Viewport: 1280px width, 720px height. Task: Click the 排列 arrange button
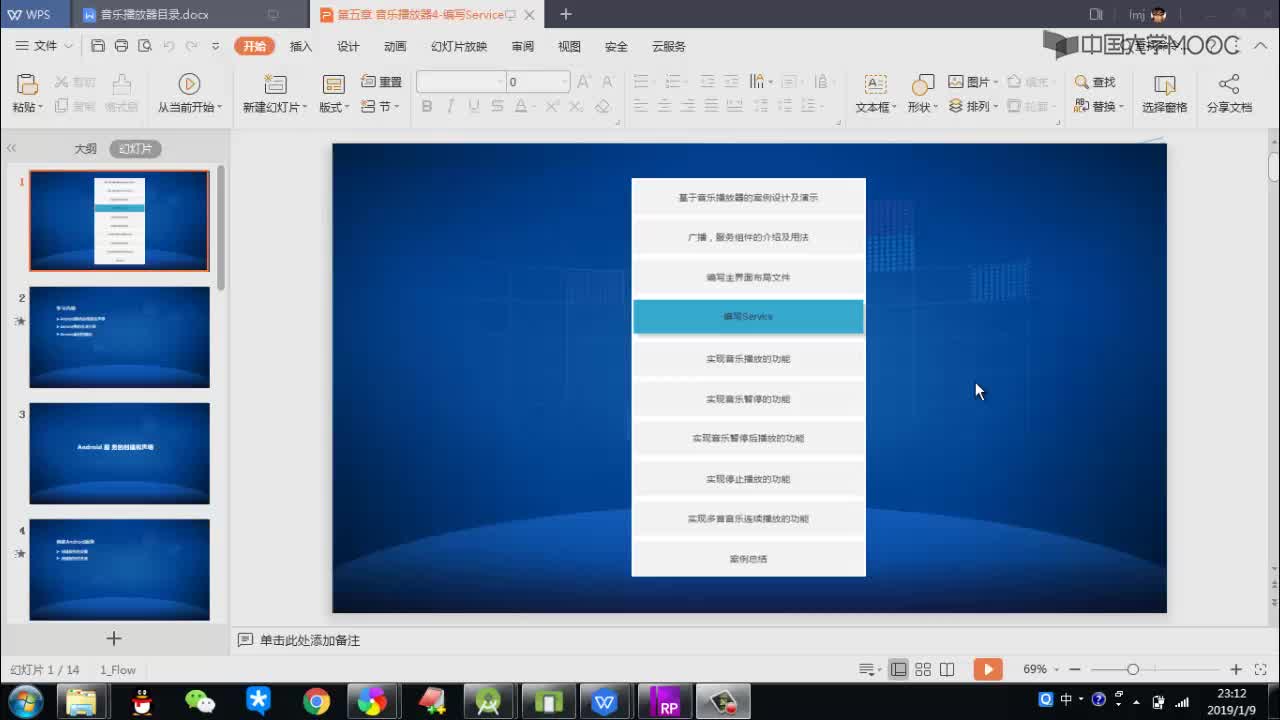972,106
